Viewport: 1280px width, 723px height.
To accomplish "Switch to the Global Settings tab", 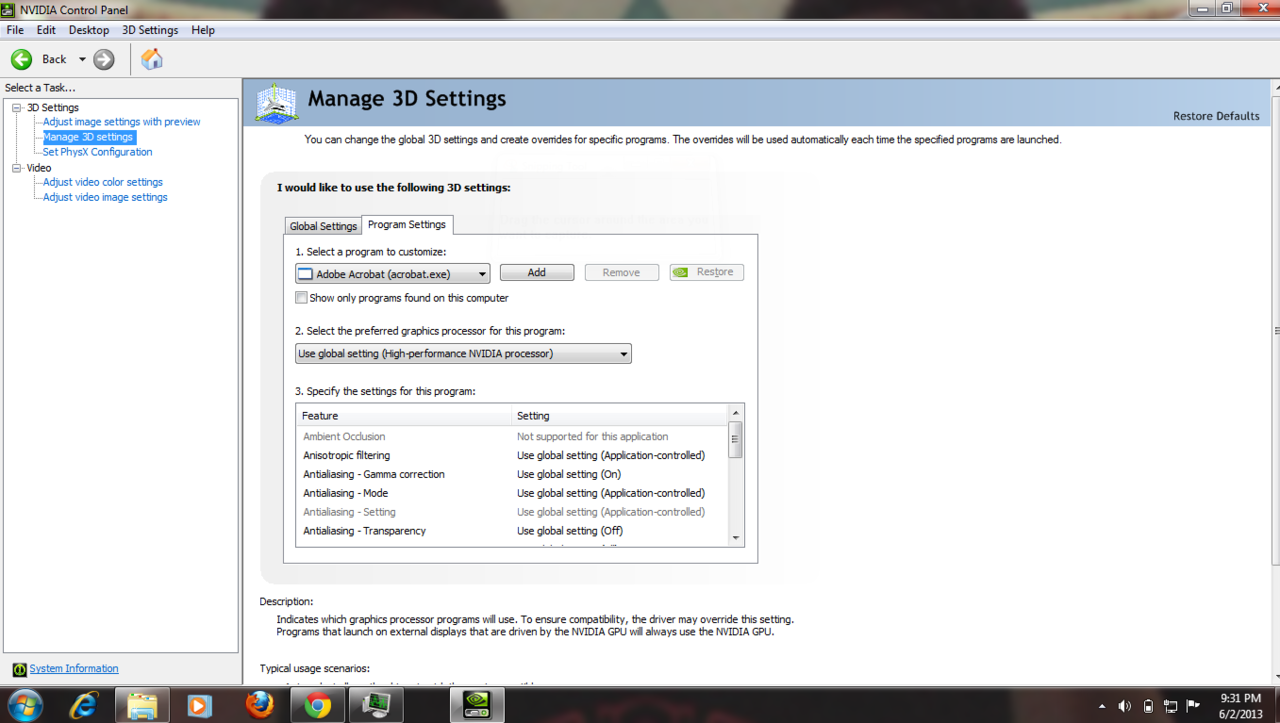I will 323,226.
